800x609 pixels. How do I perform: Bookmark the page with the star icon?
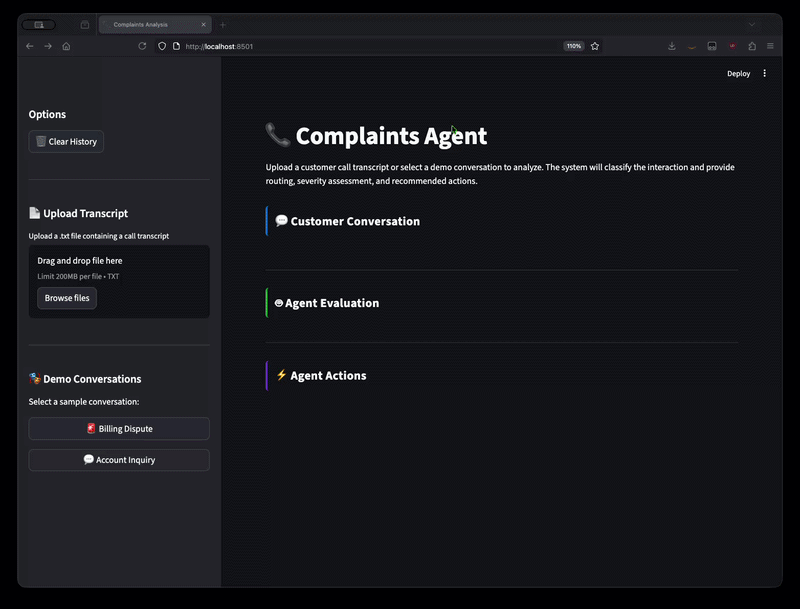click(x=595, y=46)
